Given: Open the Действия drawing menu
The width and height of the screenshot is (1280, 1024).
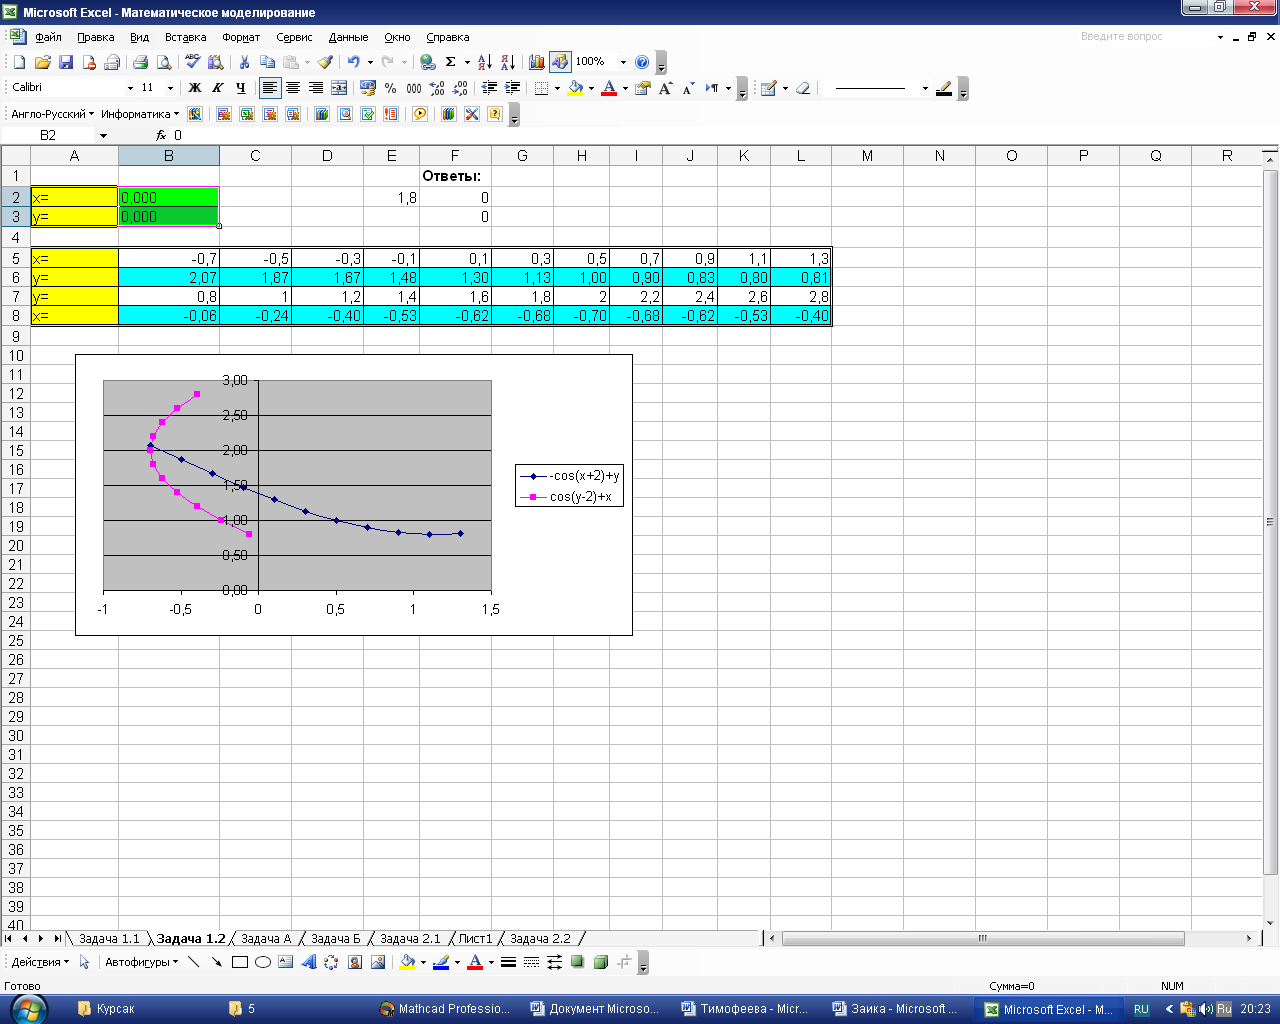Looking at the screenshot, I should pyautogui.click(x=40, y=962).
